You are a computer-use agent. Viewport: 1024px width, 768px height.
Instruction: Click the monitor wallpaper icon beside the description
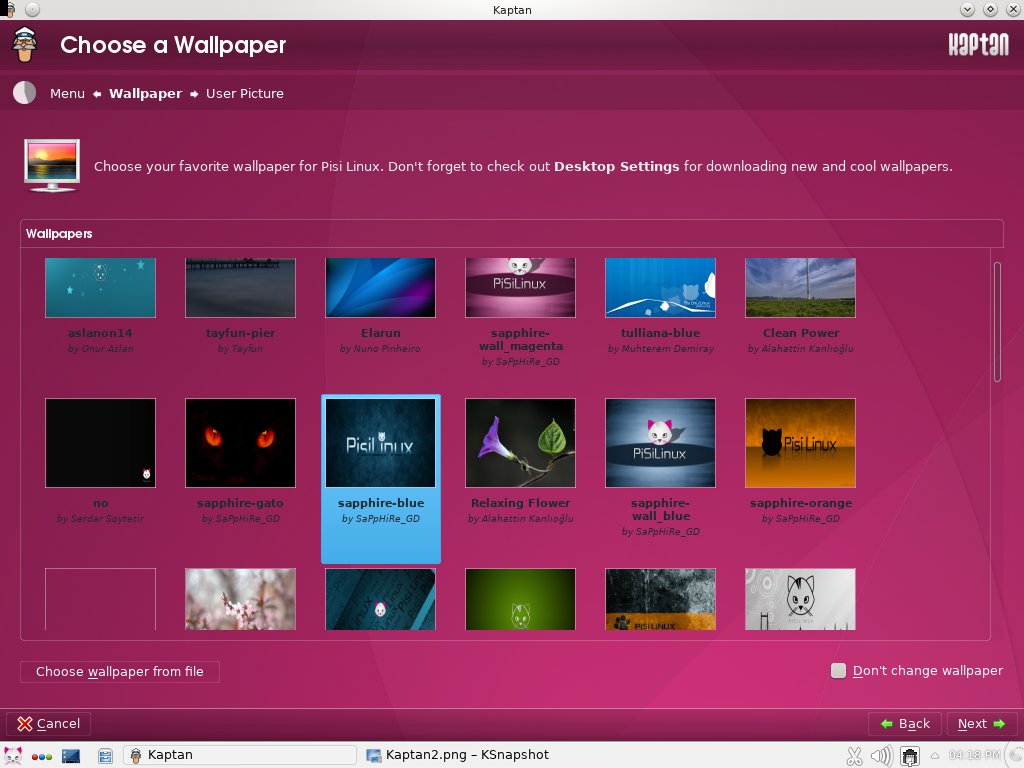51,165
